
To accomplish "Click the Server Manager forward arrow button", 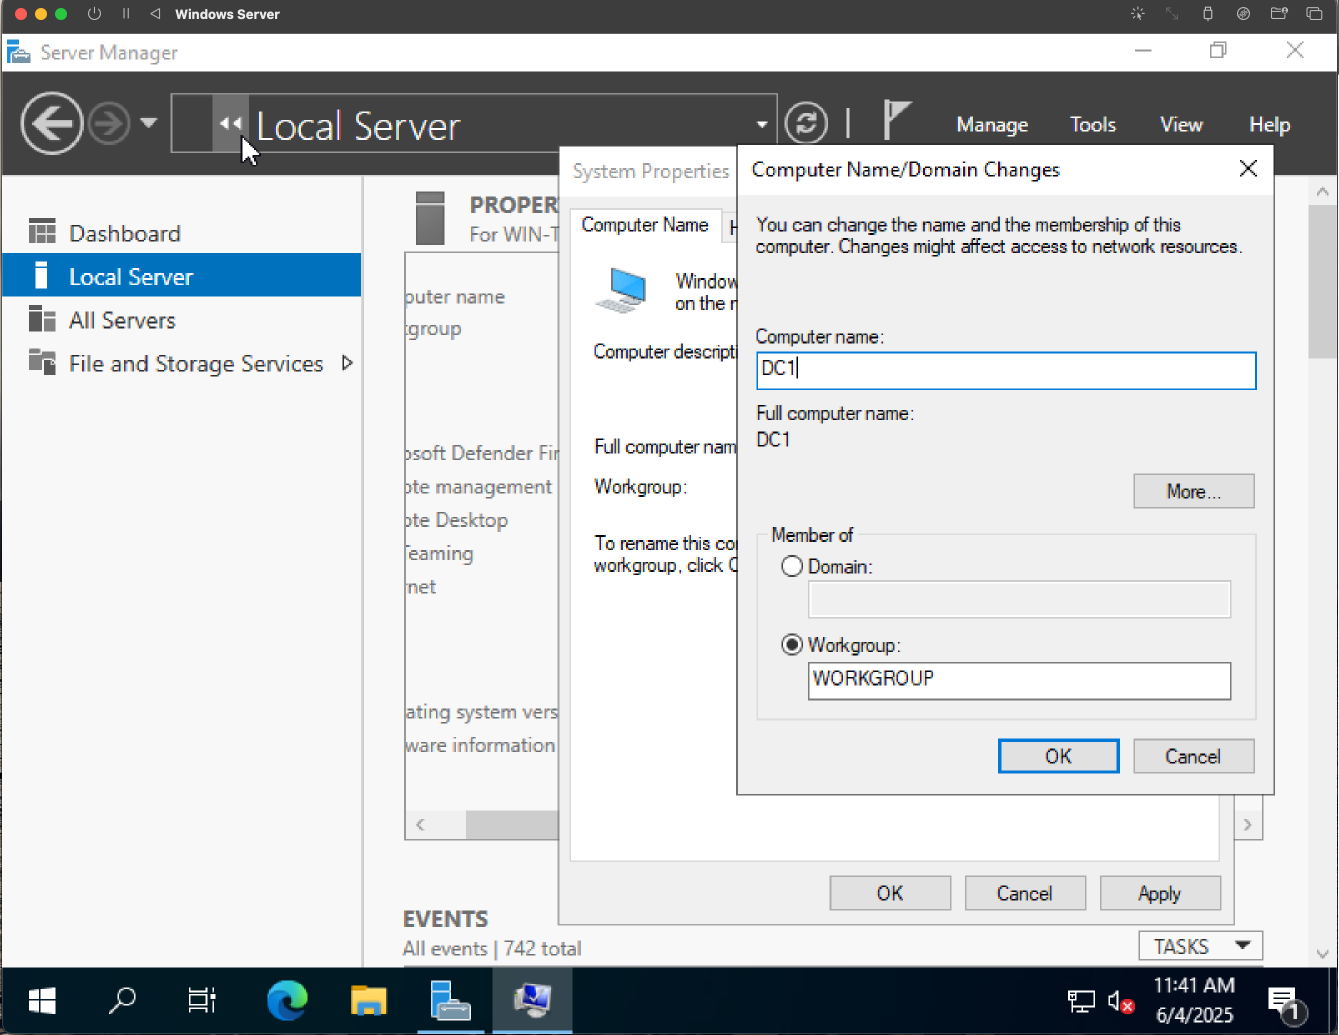I will pyautogui.click(x=108, y=124).
